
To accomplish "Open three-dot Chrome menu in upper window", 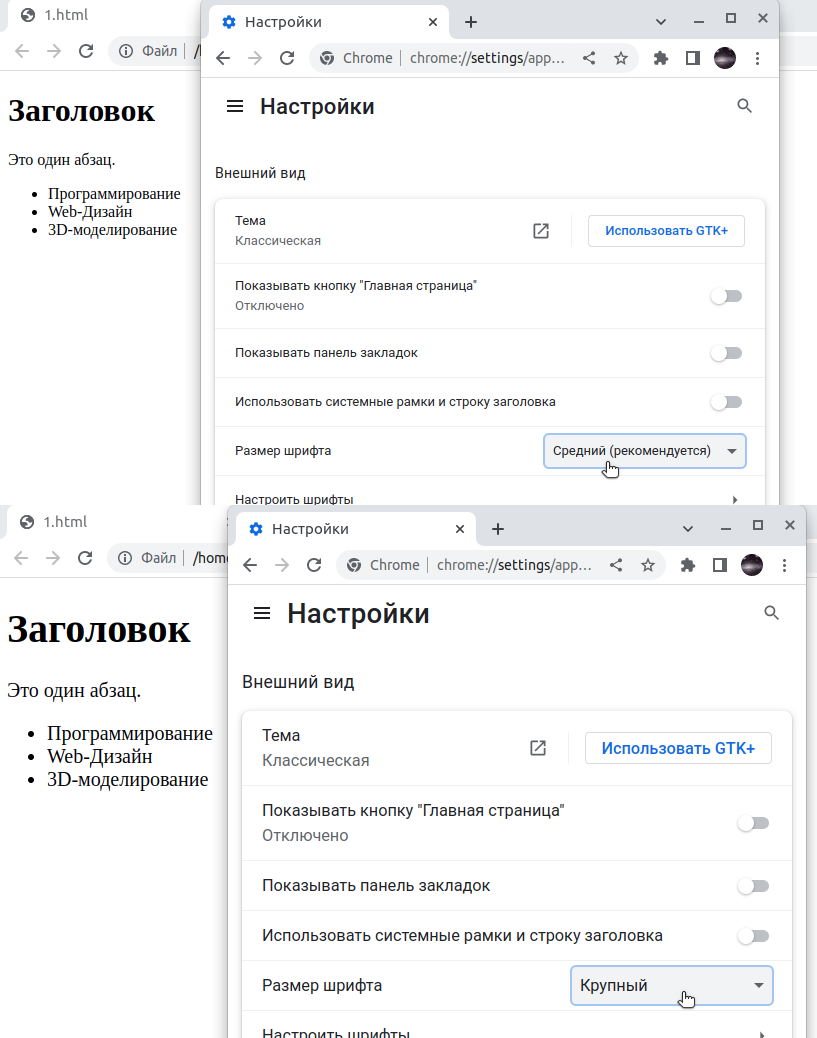I will [757, 58].
